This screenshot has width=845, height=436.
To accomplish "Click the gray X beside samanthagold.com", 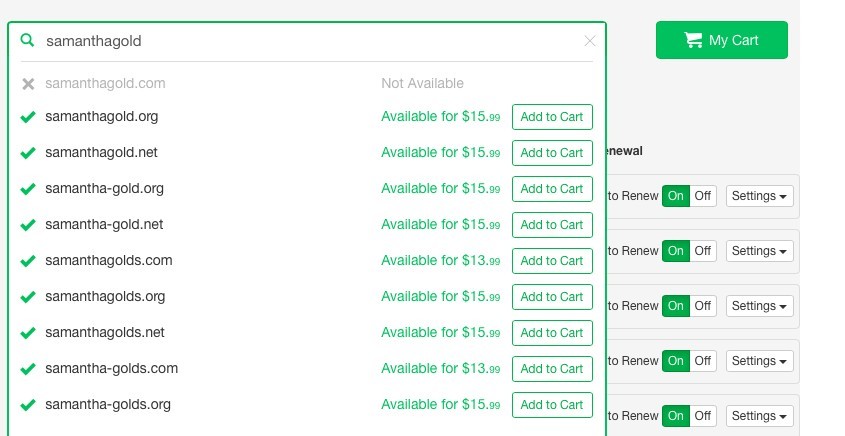I will tap(28, 84).
